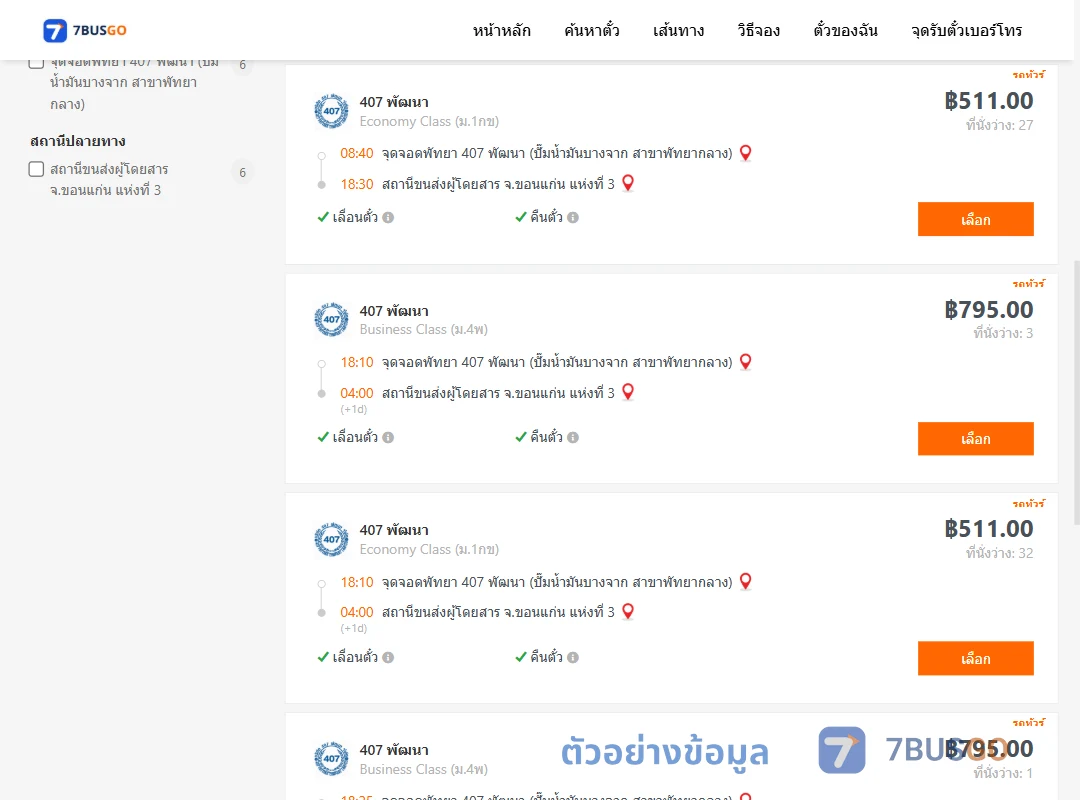Tick สถานีขนส่งผู้โดยสาร จ.ขอนแก่น แห่งที่ 3 destination checkbox
The image size is (1080, 800).
(37, 170)
